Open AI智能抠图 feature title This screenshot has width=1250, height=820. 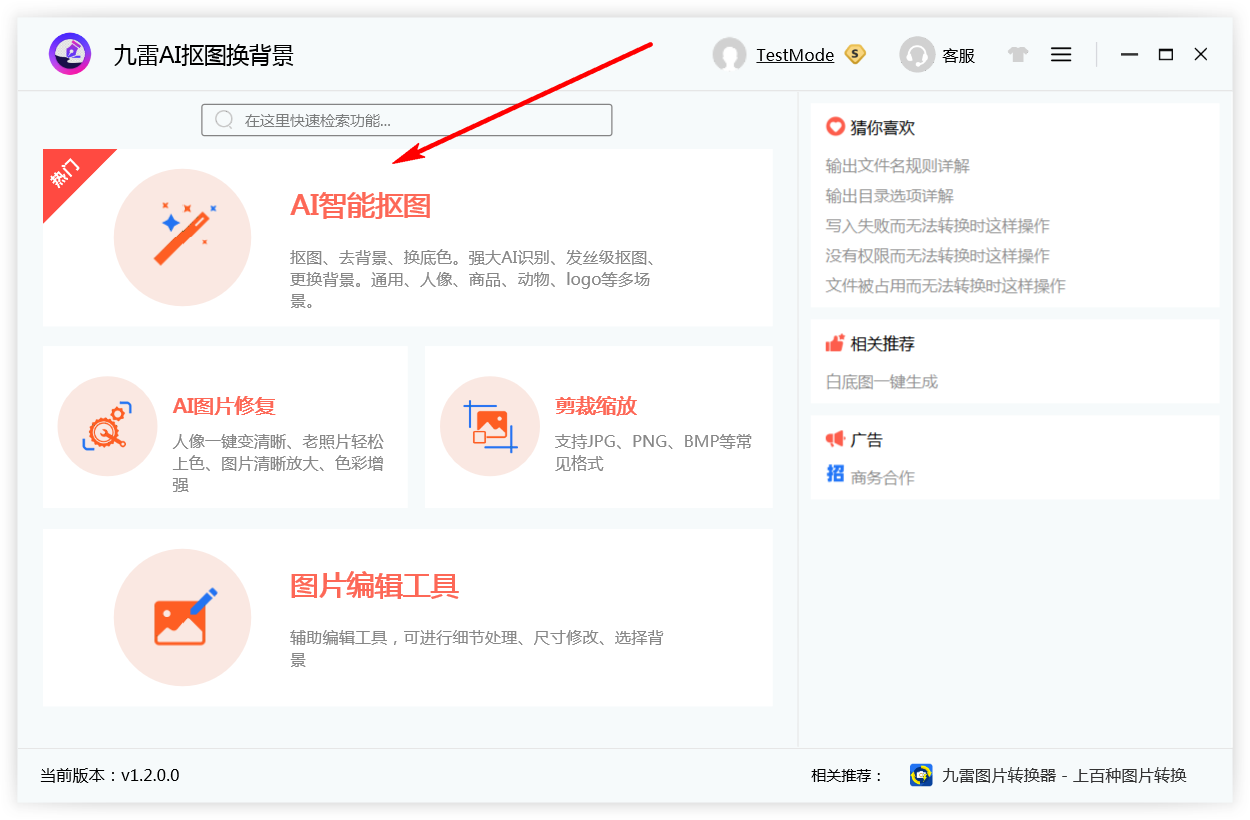(x=361, y=206)
